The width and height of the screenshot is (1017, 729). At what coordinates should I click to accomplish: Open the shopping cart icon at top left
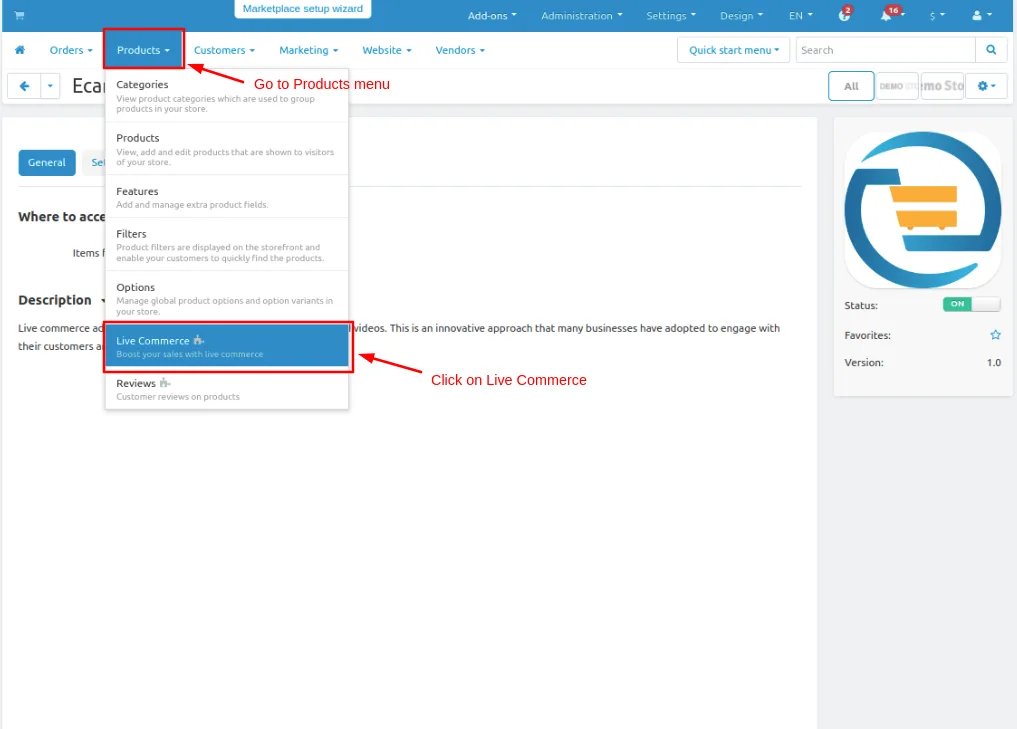tap(19, 15)
